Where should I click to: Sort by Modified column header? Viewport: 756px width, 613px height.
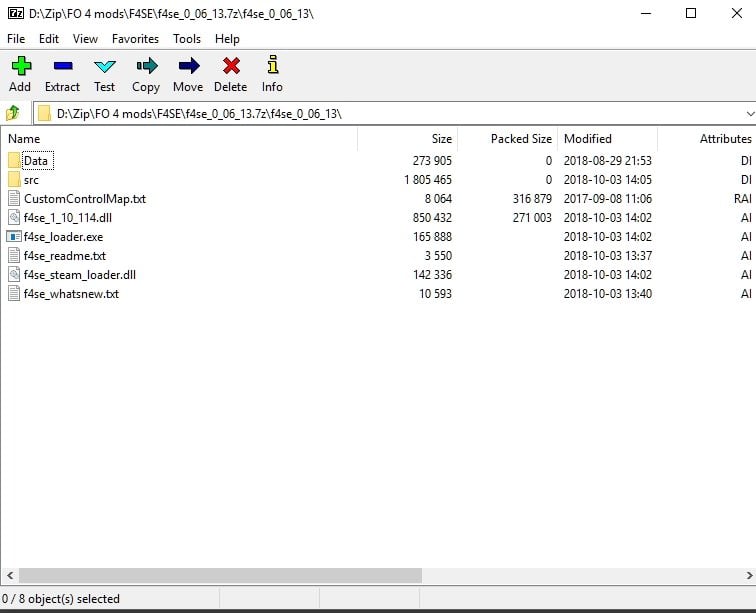pyautogui.click(x=607, y=139)
